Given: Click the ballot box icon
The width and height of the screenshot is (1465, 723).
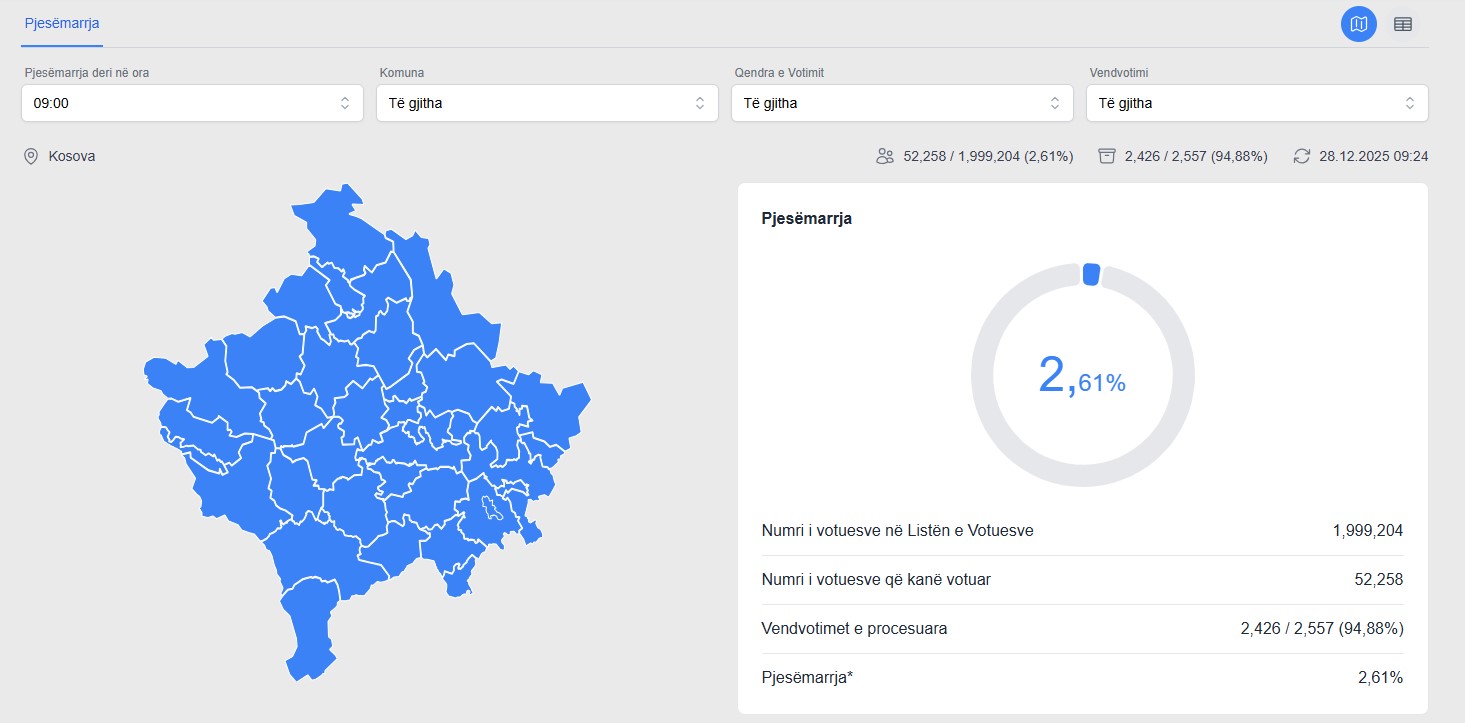Looking at the screenshot, I should (1106, 156).
